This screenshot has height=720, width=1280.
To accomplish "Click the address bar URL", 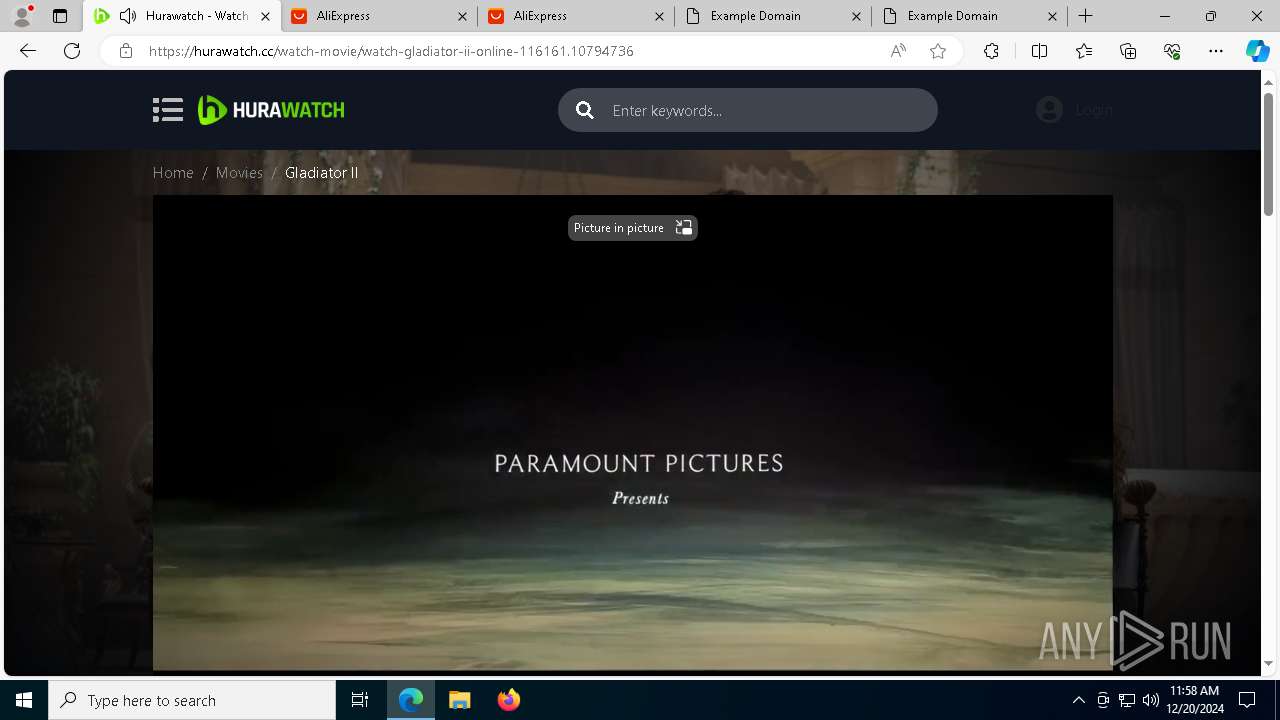I will [391, 51].
